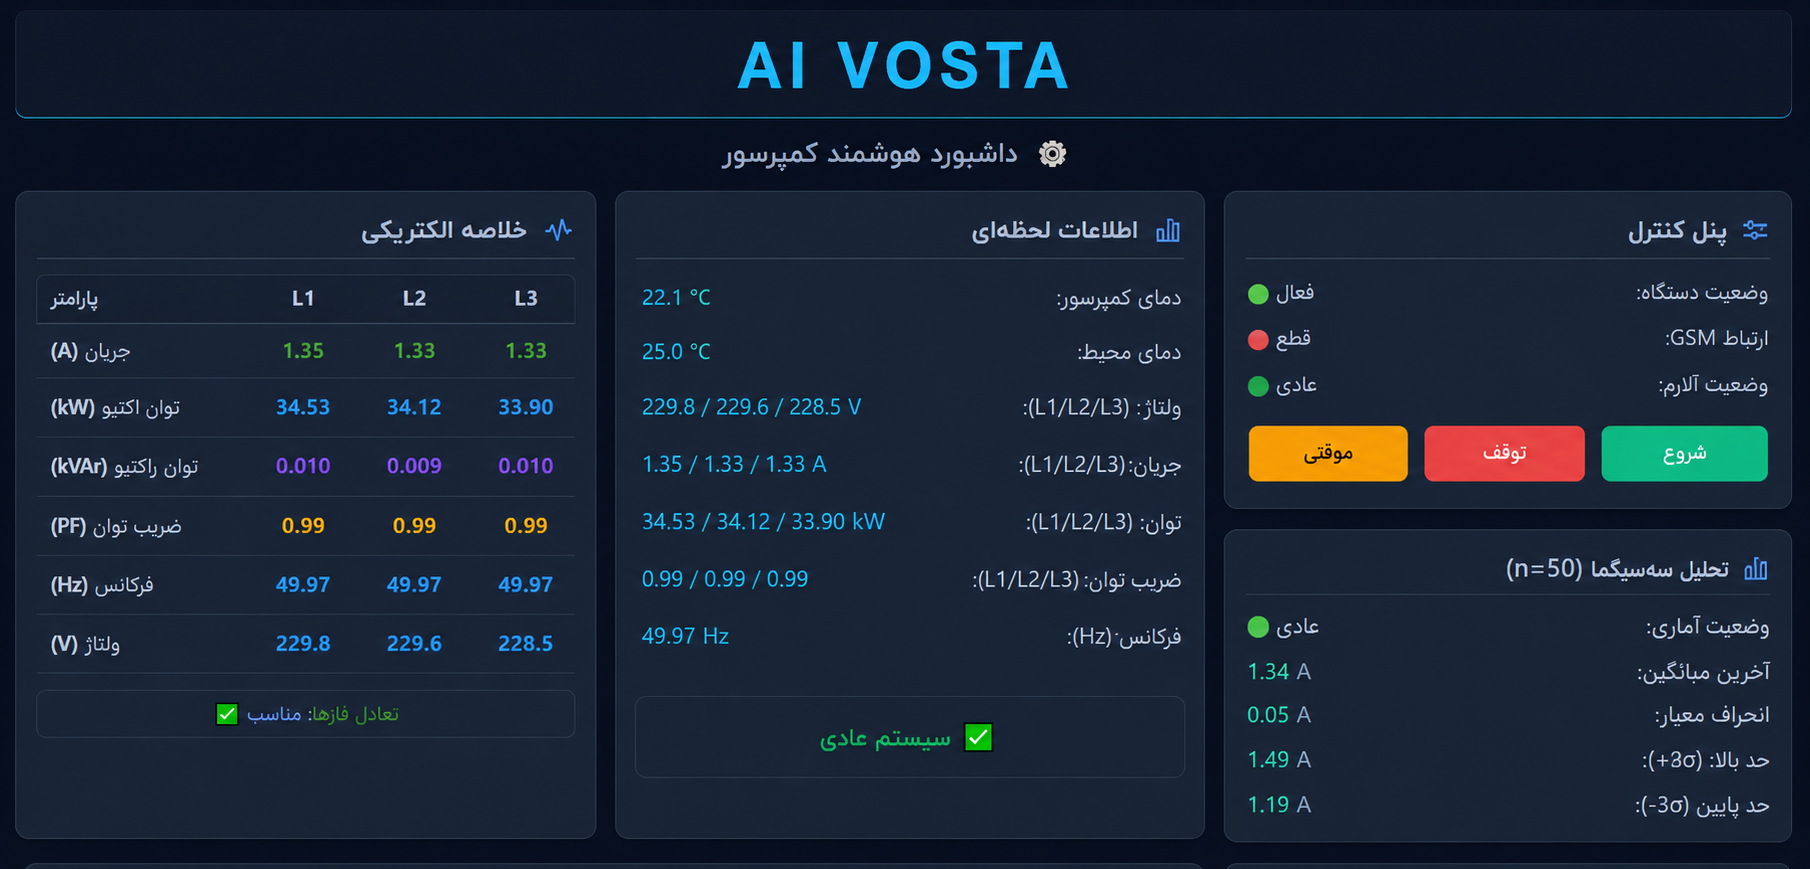The height and width of the screenshot is (869, 1810).
Task: Click the L3 column header
Action: click(526, 298)
